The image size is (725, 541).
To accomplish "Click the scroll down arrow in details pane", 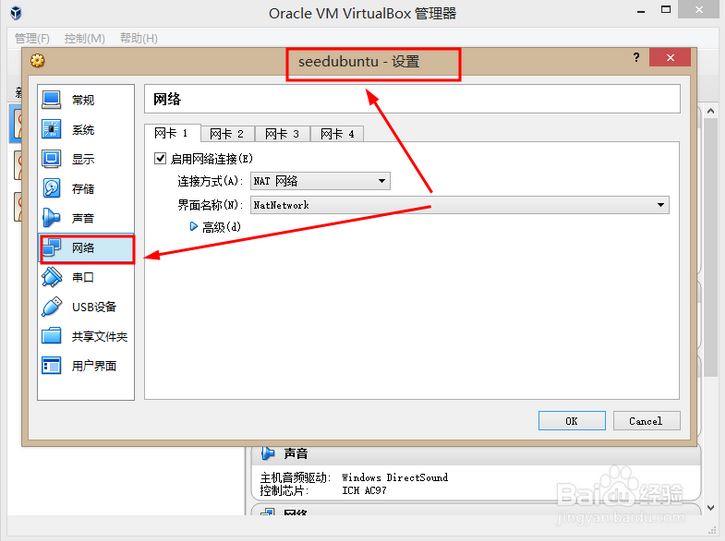I will [711, 508].
